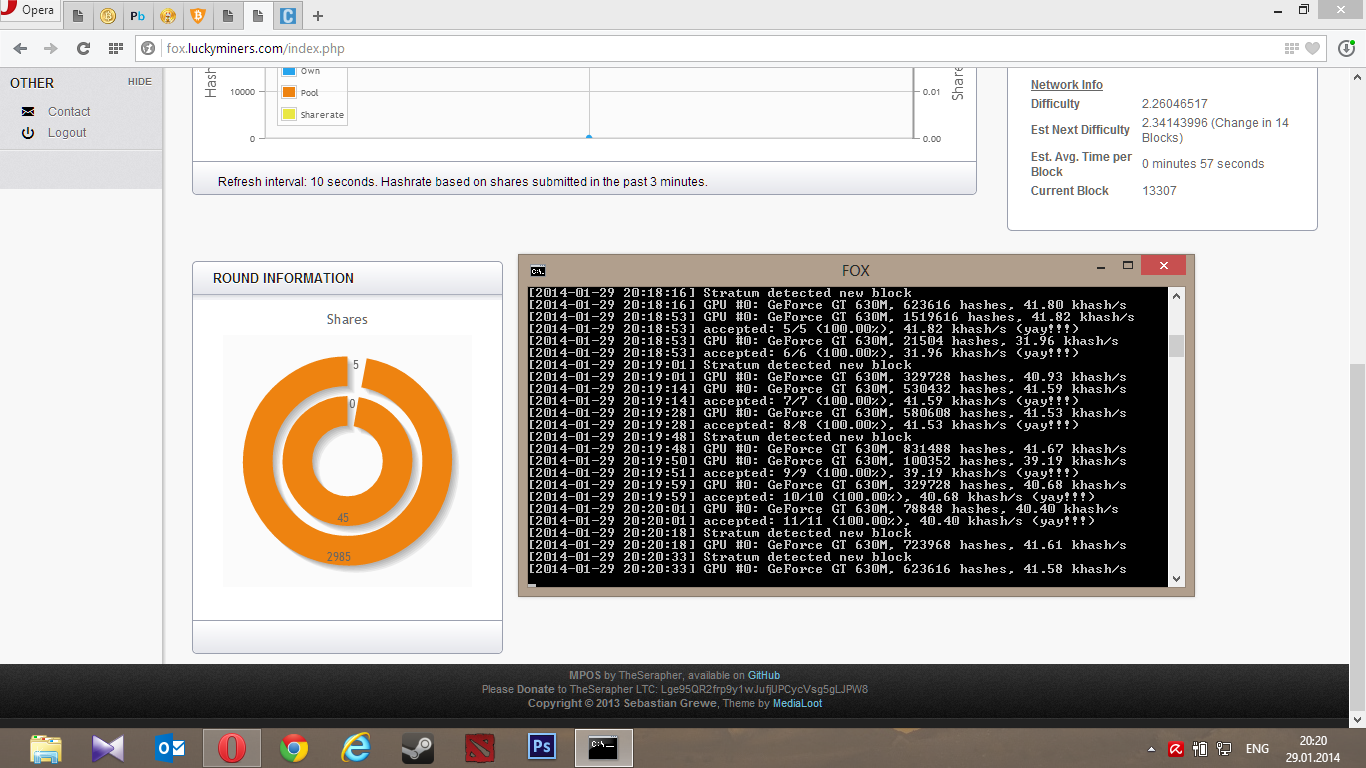1366x768 pixels.
Task: Switch to the first blank page tab
Action: [x=77, y=16]
